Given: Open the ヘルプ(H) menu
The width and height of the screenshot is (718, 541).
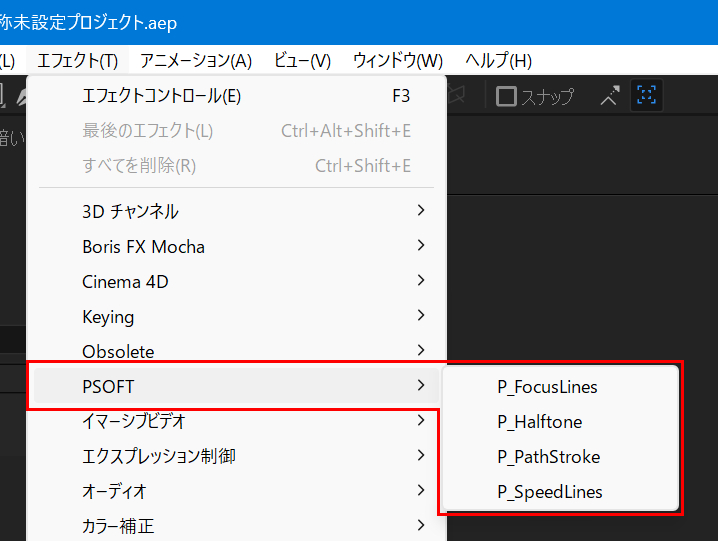Looking at the screenshot, I should 498,60.
